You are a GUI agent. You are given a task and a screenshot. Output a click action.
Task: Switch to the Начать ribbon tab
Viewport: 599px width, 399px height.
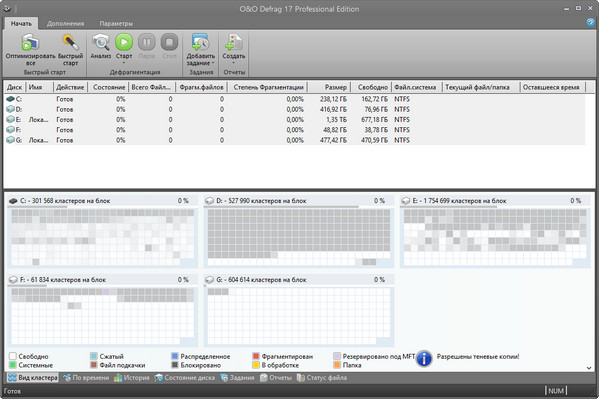[21, 24]
